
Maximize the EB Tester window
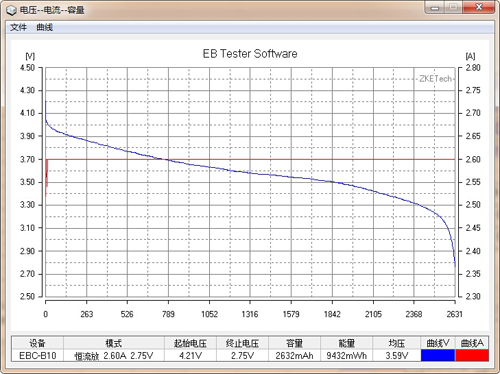click(x=453, y=7)
